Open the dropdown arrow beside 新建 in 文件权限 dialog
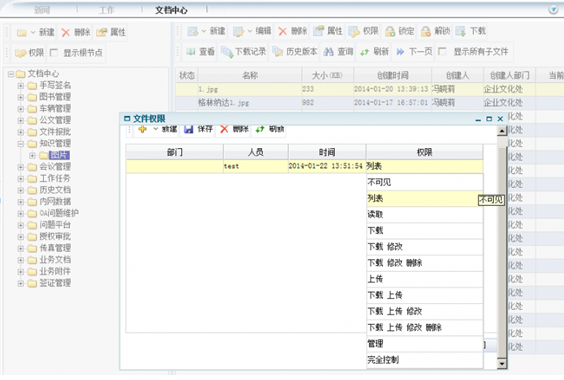Image resolution: width=564 pixels, height=380 pixels. coord(156,129)
